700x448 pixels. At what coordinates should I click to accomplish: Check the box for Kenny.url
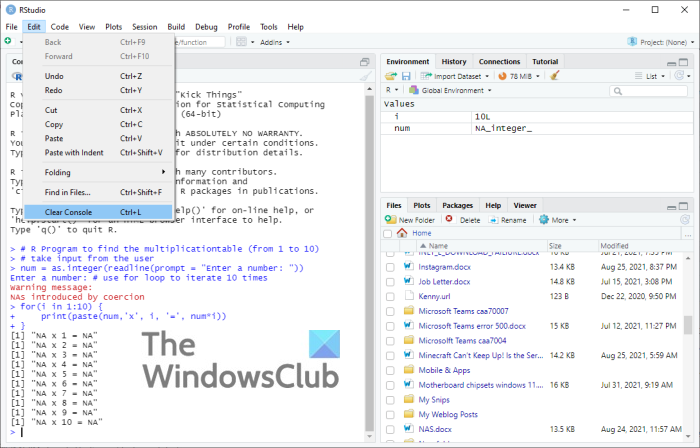click(390, 297)
